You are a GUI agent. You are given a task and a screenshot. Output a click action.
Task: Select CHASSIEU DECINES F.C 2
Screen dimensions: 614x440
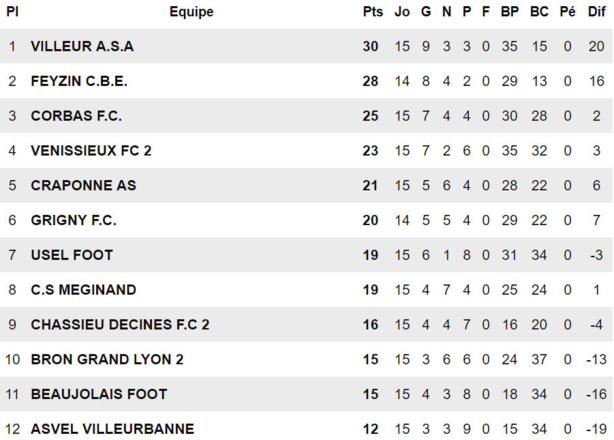click(x=120, y=325)
